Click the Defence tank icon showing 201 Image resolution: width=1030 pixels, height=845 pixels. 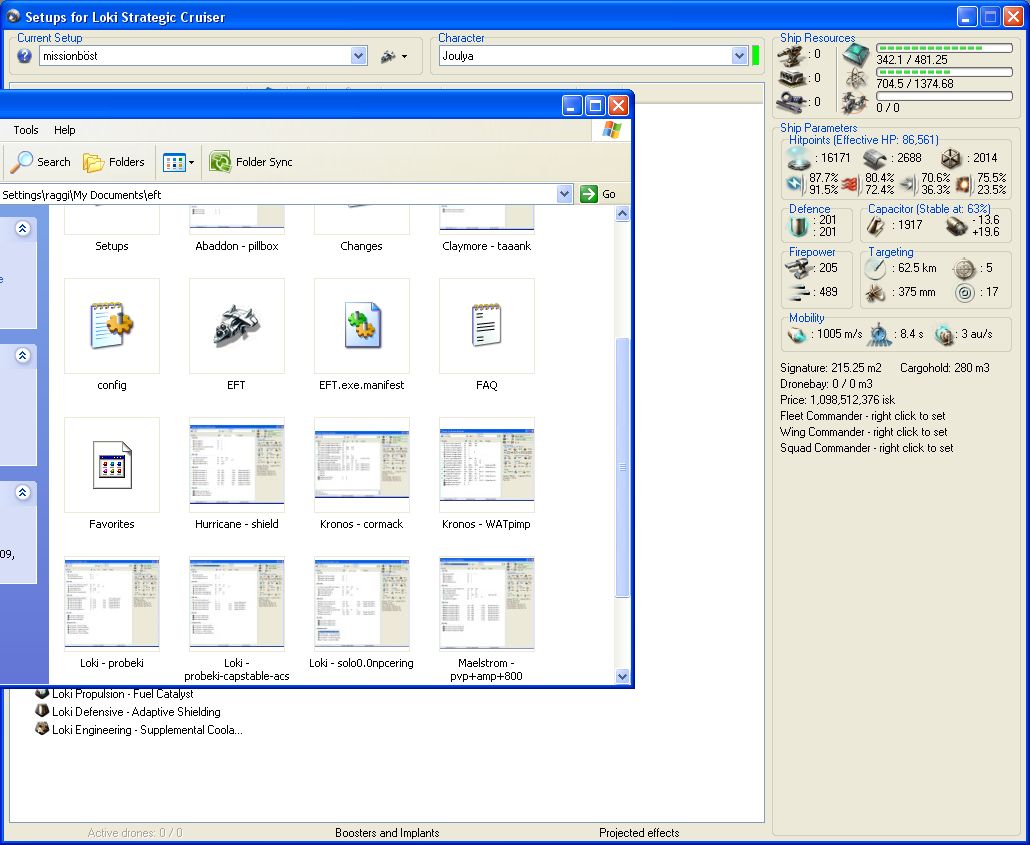click(799, 226)
